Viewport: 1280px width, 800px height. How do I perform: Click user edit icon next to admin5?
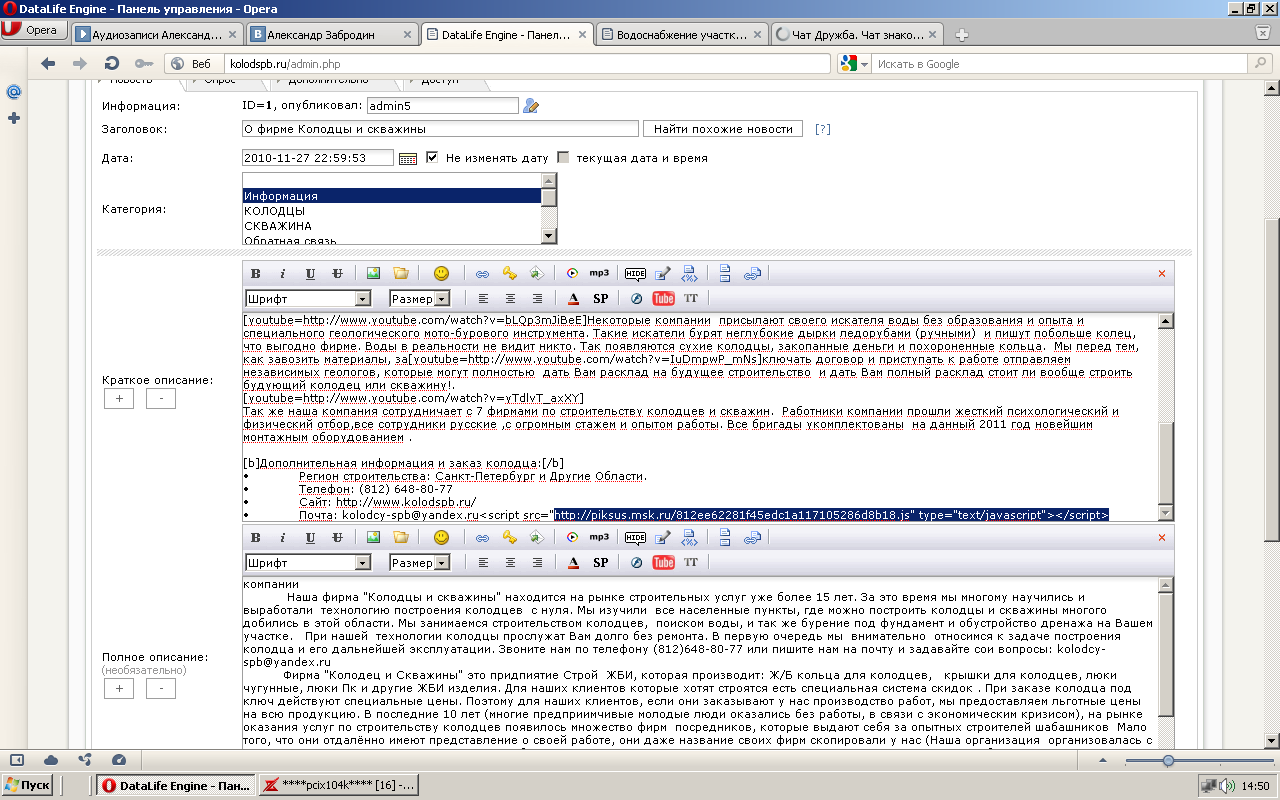click(x=531, y=105)
